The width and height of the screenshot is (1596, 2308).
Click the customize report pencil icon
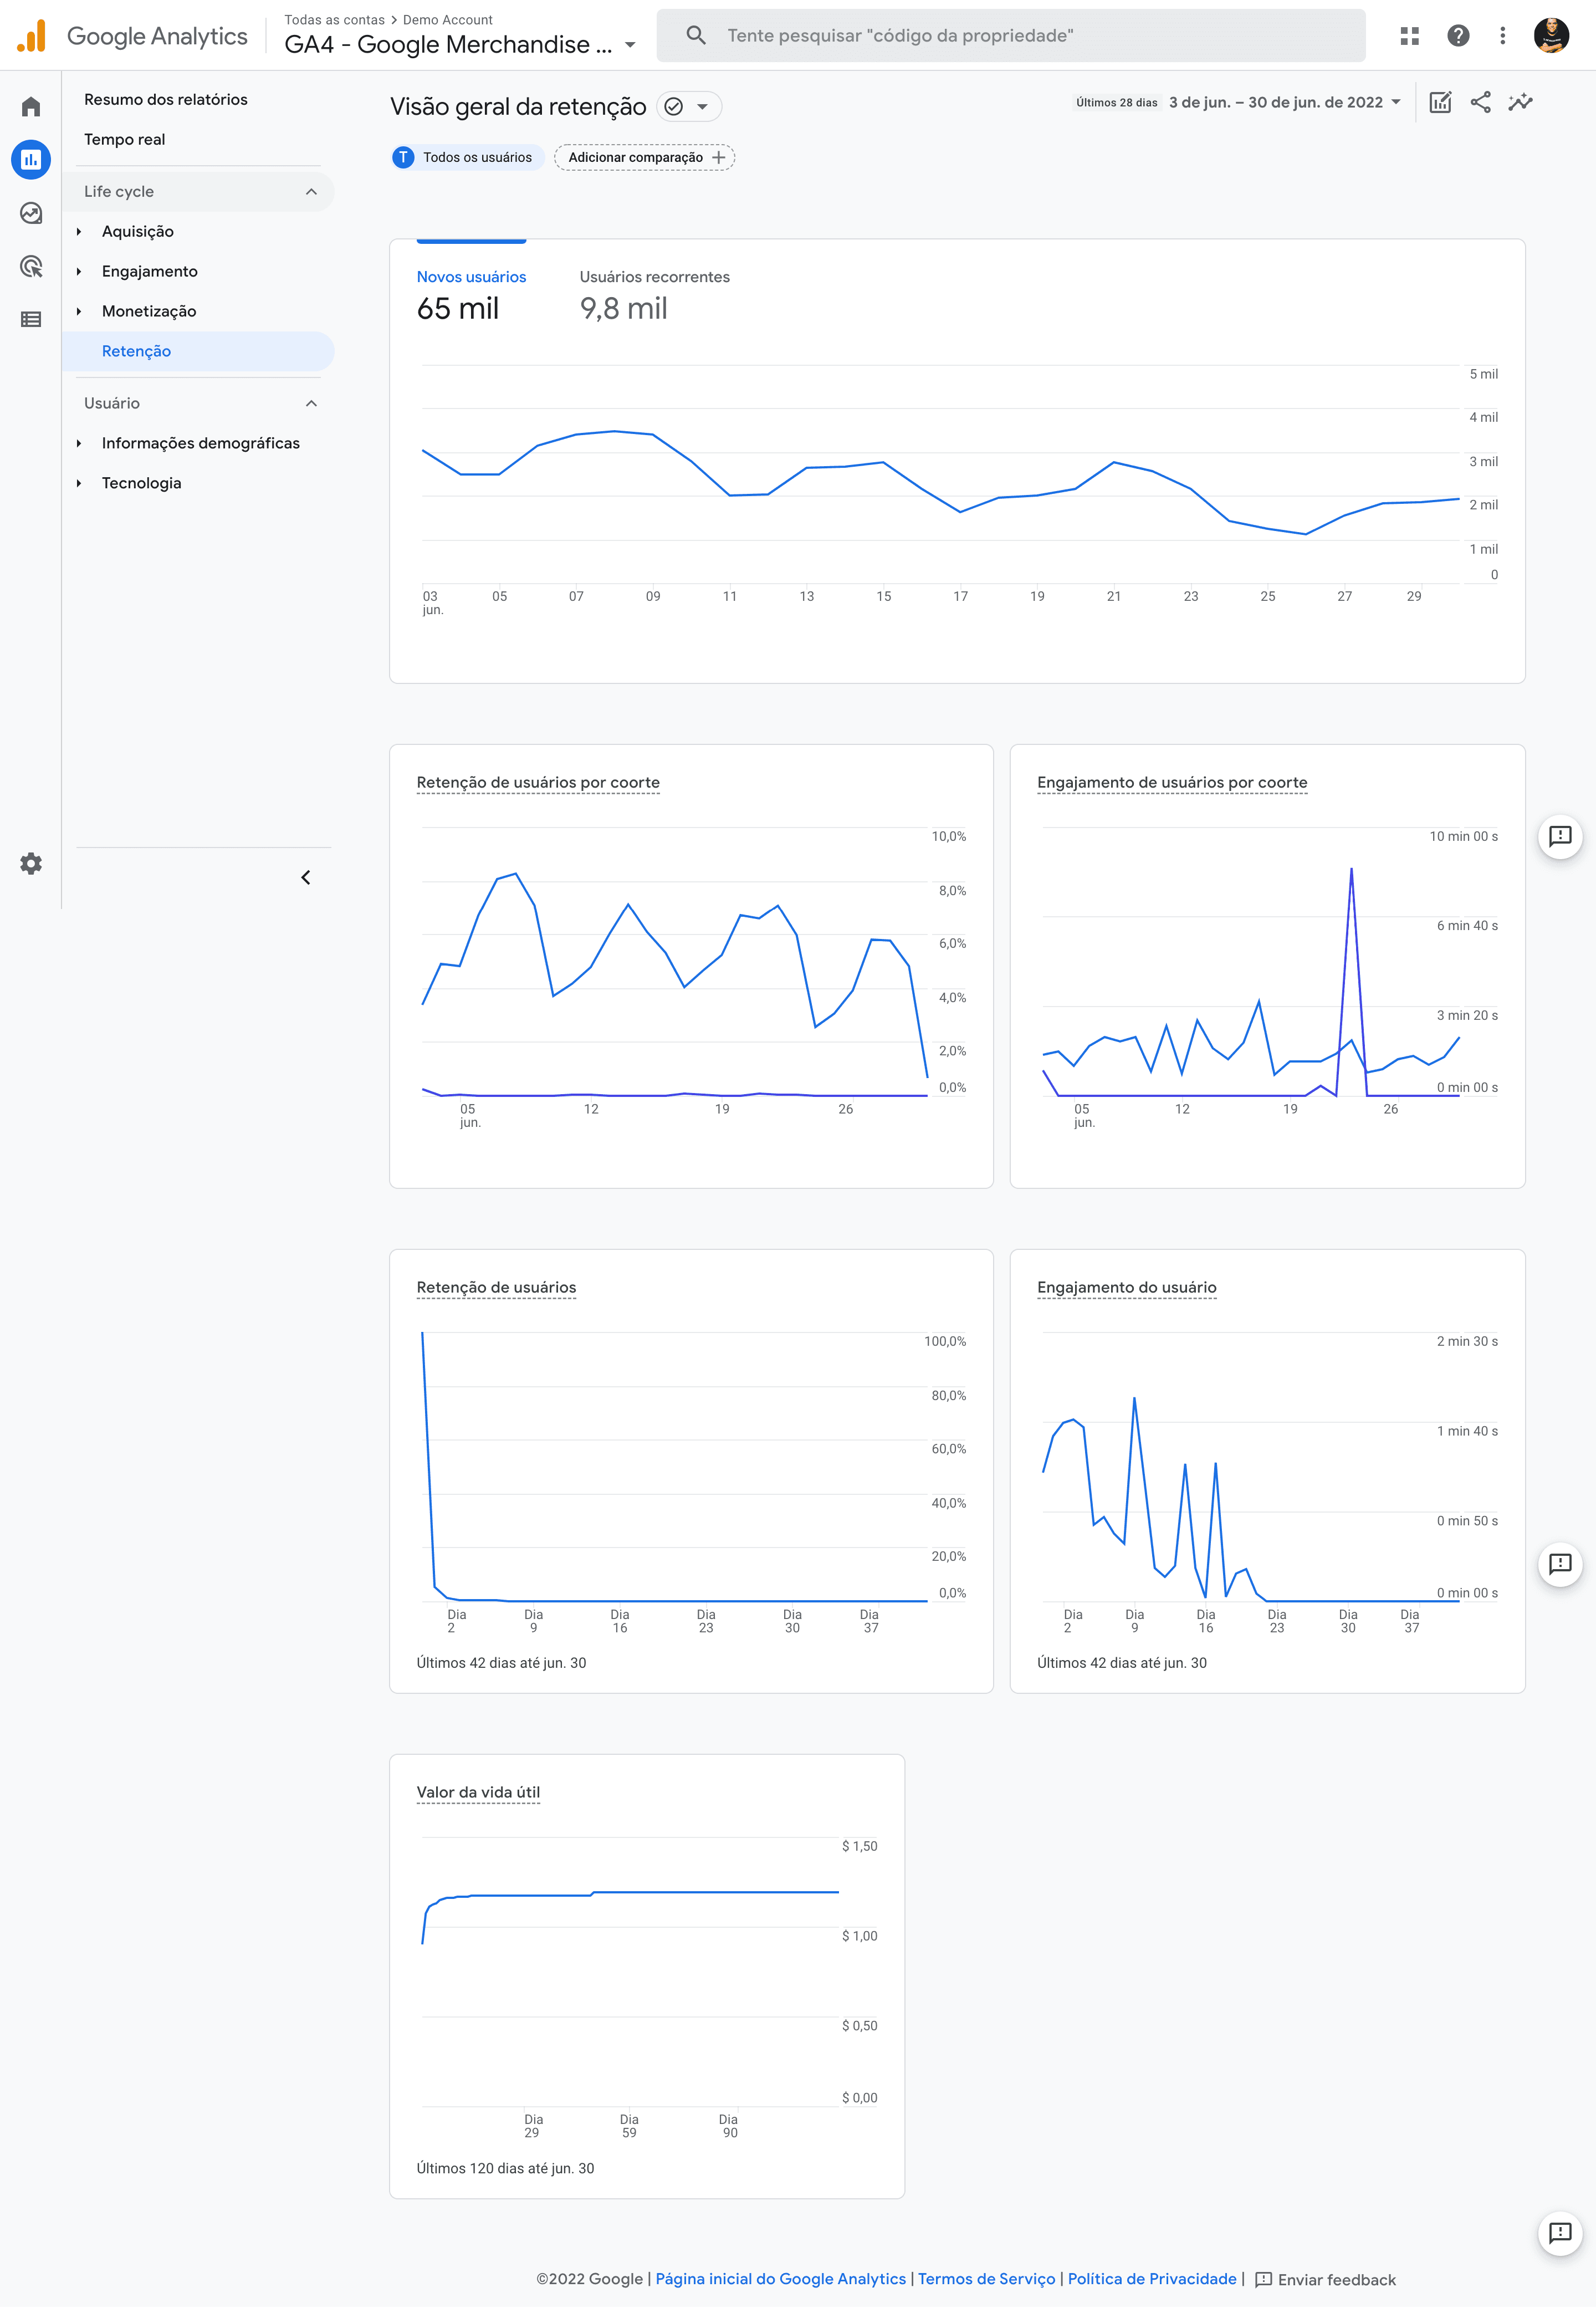(x=1440, y=102)
